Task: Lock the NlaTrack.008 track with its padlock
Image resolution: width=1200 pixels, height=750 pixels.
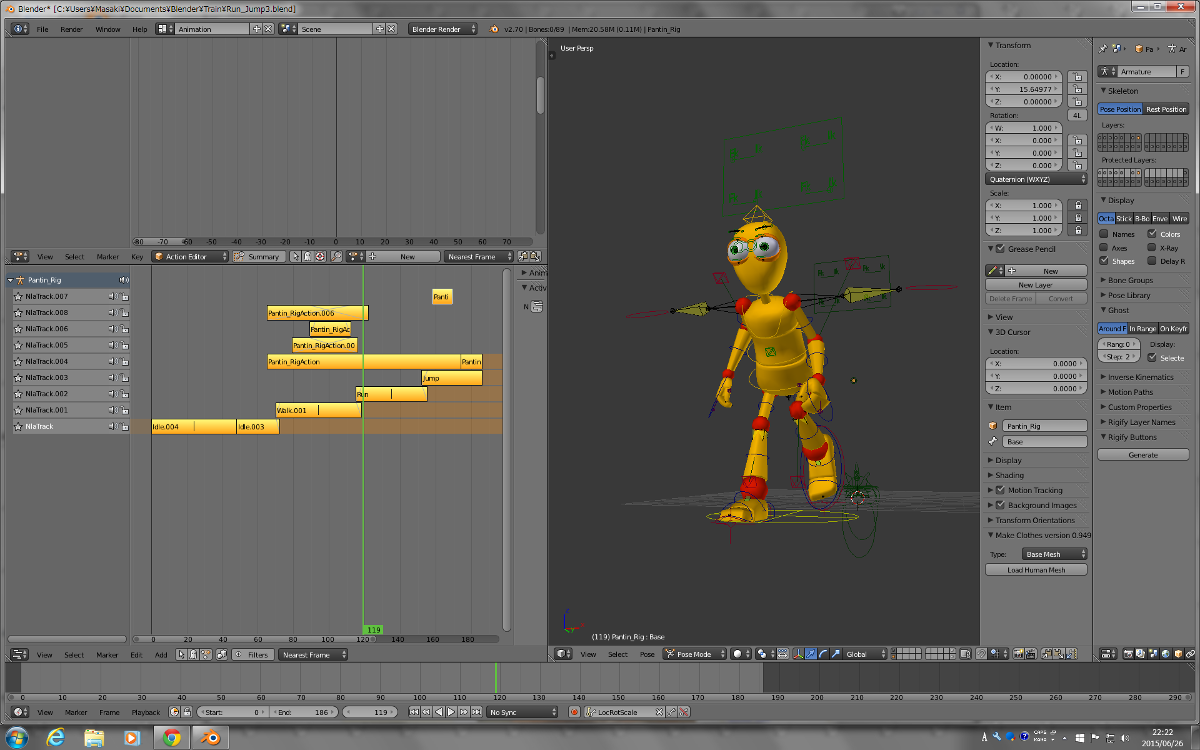Action: (124, 313)
